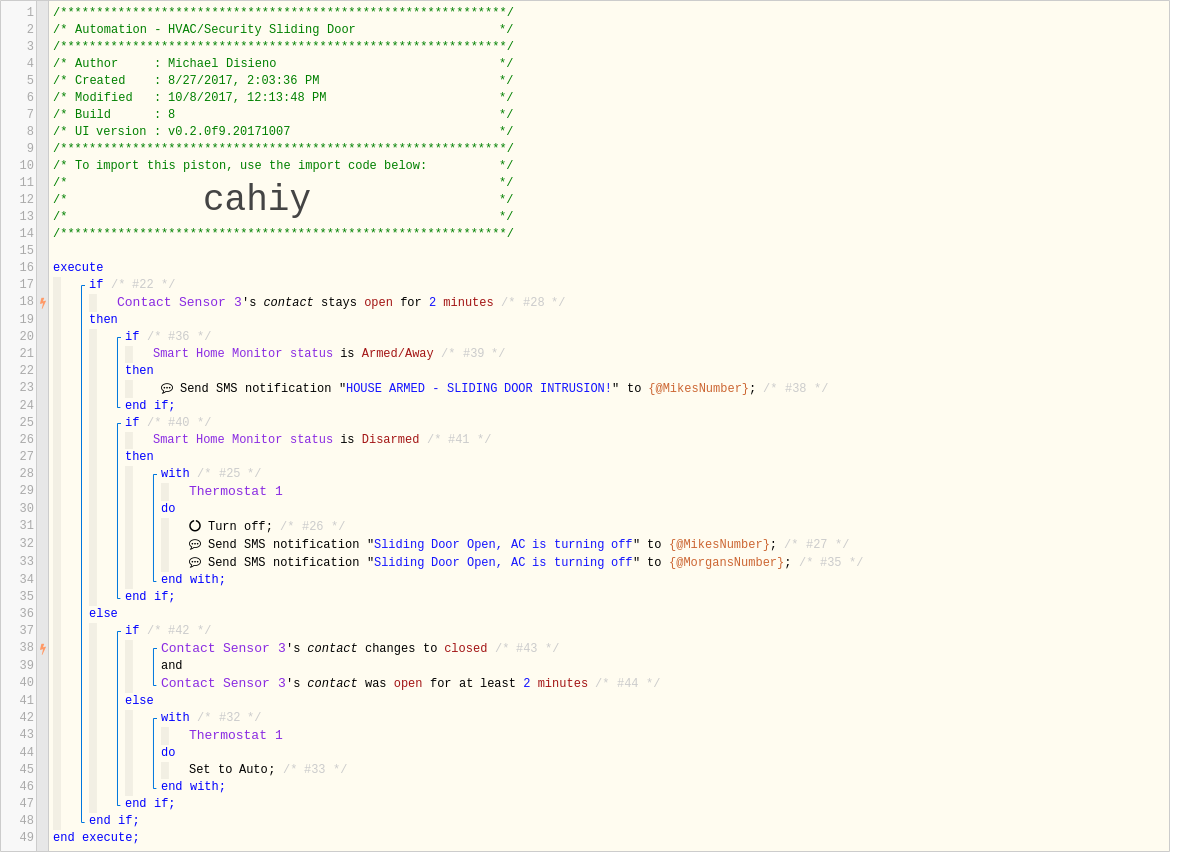The image size is (1178, 860).
Task: Click the Disarmed status value
Action: 391,440
